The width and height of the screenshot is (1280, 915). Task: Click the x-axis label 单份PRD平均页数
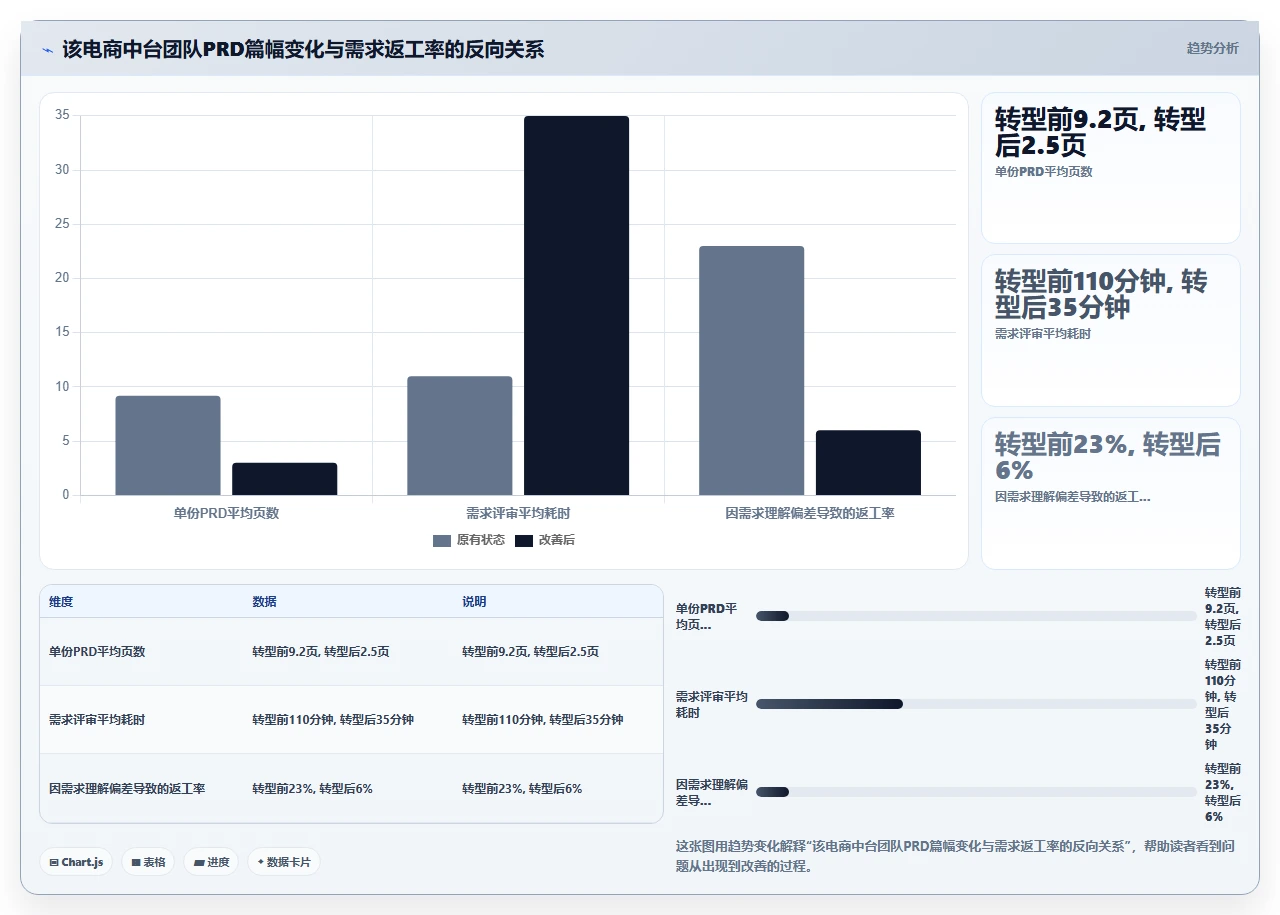(226, 513)
